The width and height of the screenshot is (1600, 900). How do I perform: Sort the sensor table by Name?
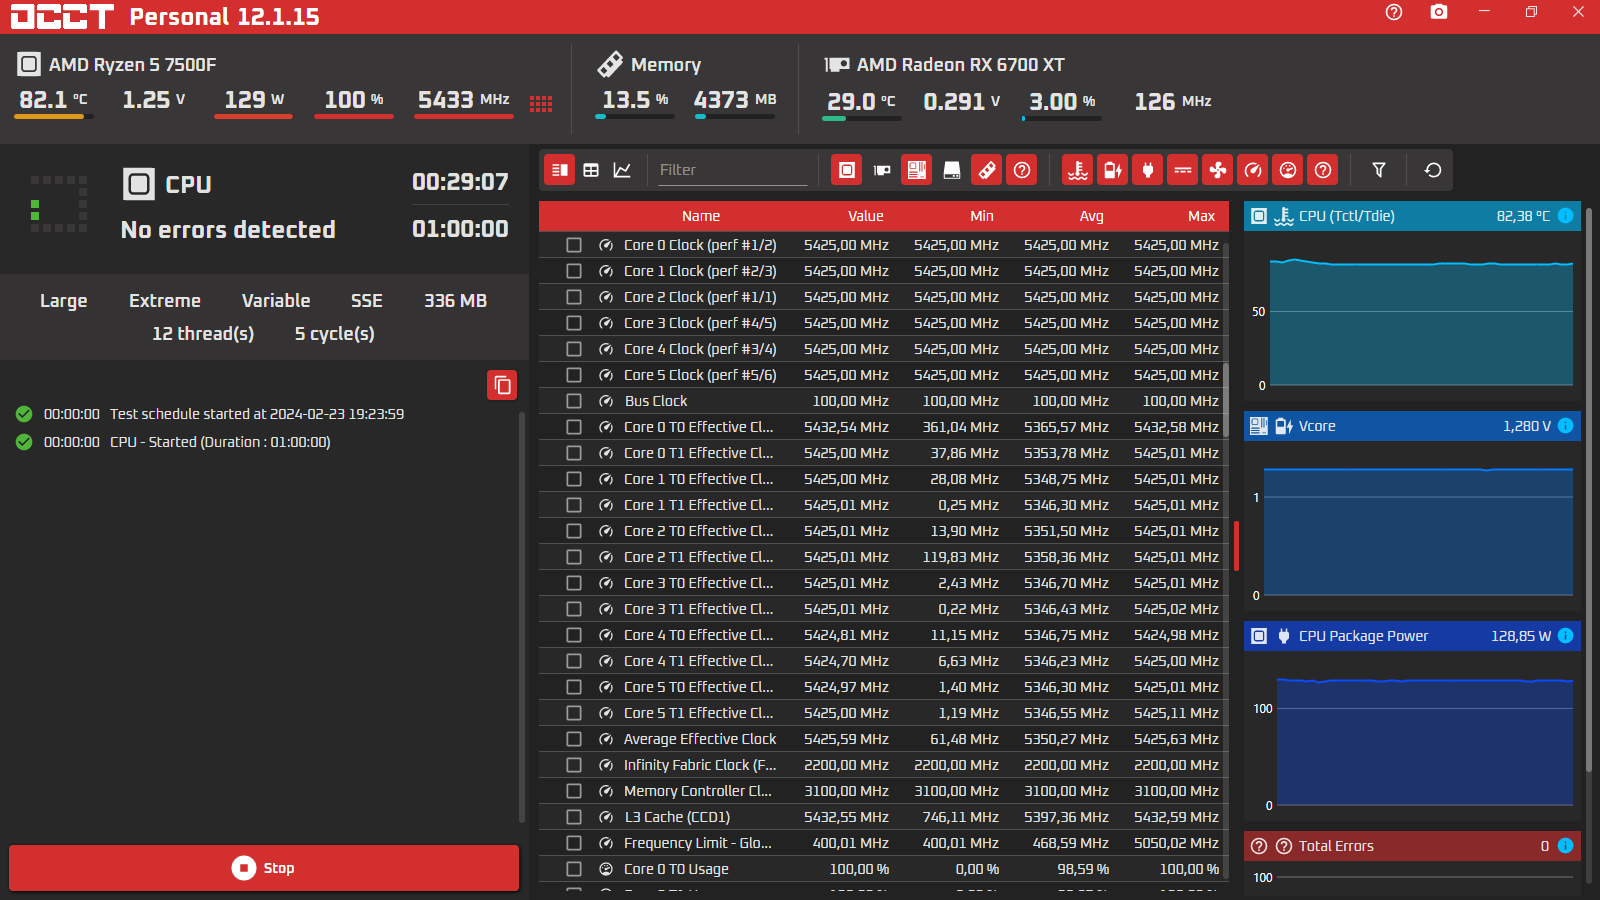(701, 216)
